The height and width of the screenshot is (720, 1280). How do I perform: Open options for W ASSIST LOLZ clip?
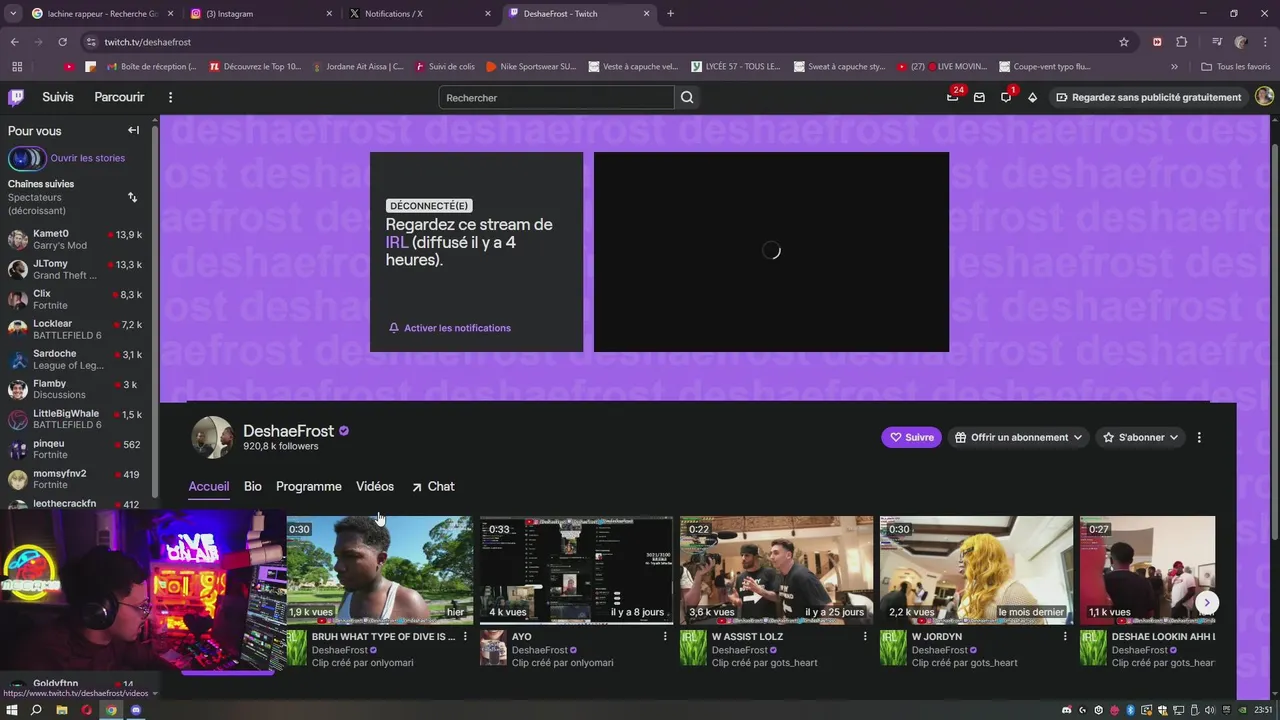click(865, 636)
